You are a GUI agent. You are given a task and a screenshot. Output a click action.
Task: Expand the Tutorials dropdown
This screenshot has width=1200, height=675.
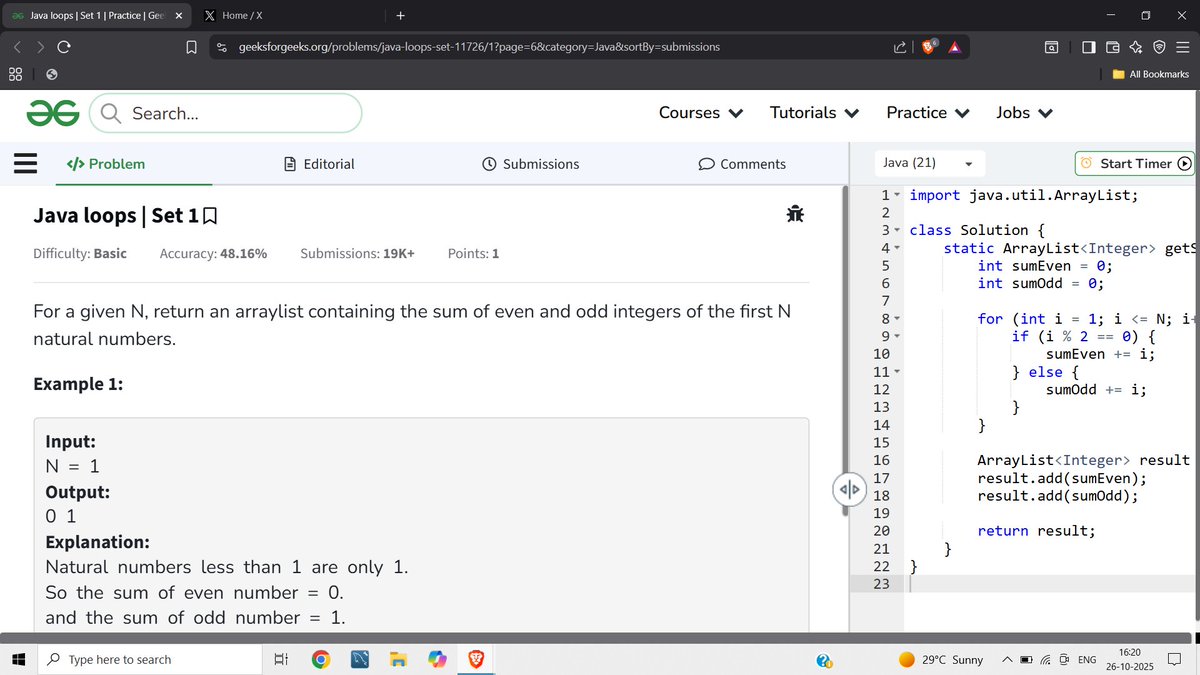pyautogui.click(x=814, y=113)
